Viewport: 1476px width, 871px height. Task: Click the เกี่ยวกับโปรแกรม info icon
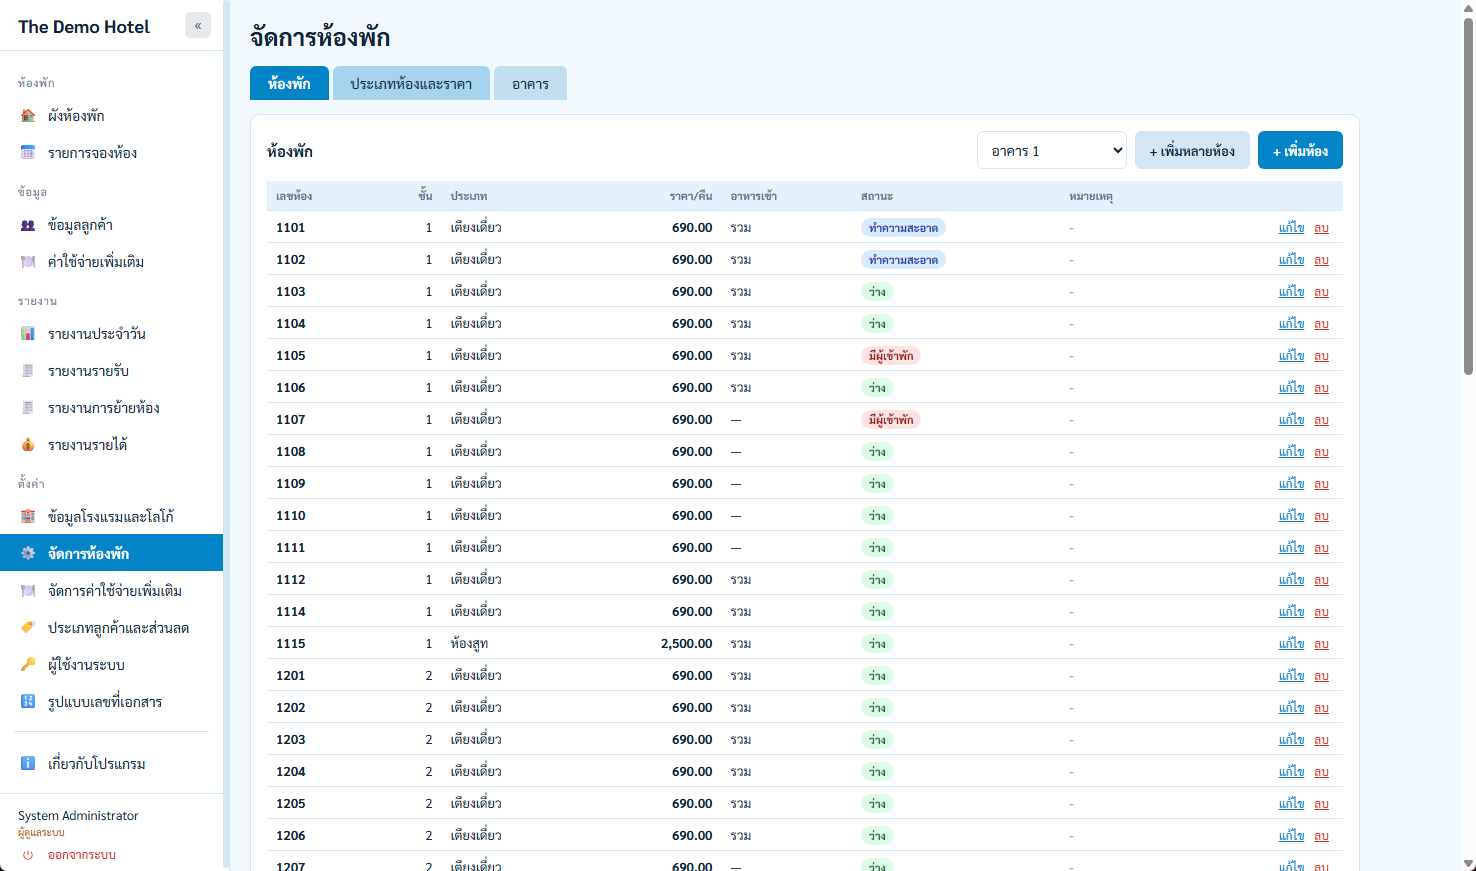pos(28,764)
